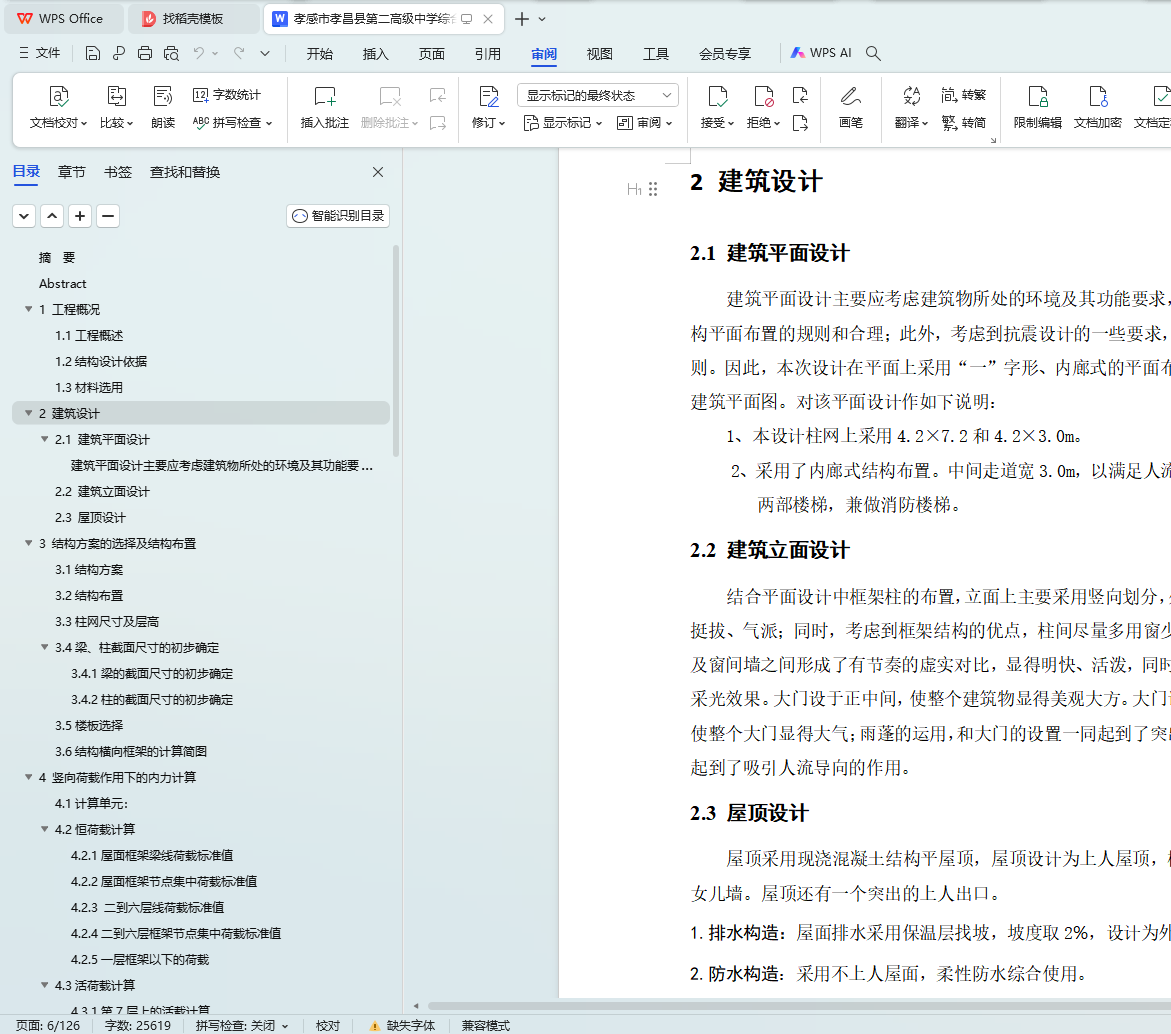
Task: Click the outline panel vertical scrollbar
Action: (396, 351)
